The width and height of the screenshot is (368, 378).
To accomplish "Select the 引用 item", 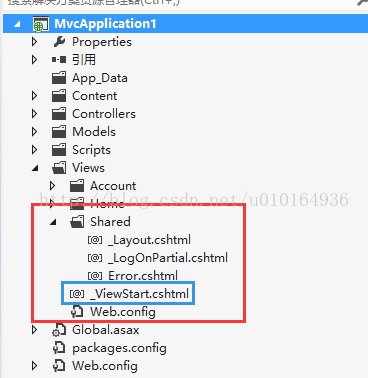I will pos(84,60).
